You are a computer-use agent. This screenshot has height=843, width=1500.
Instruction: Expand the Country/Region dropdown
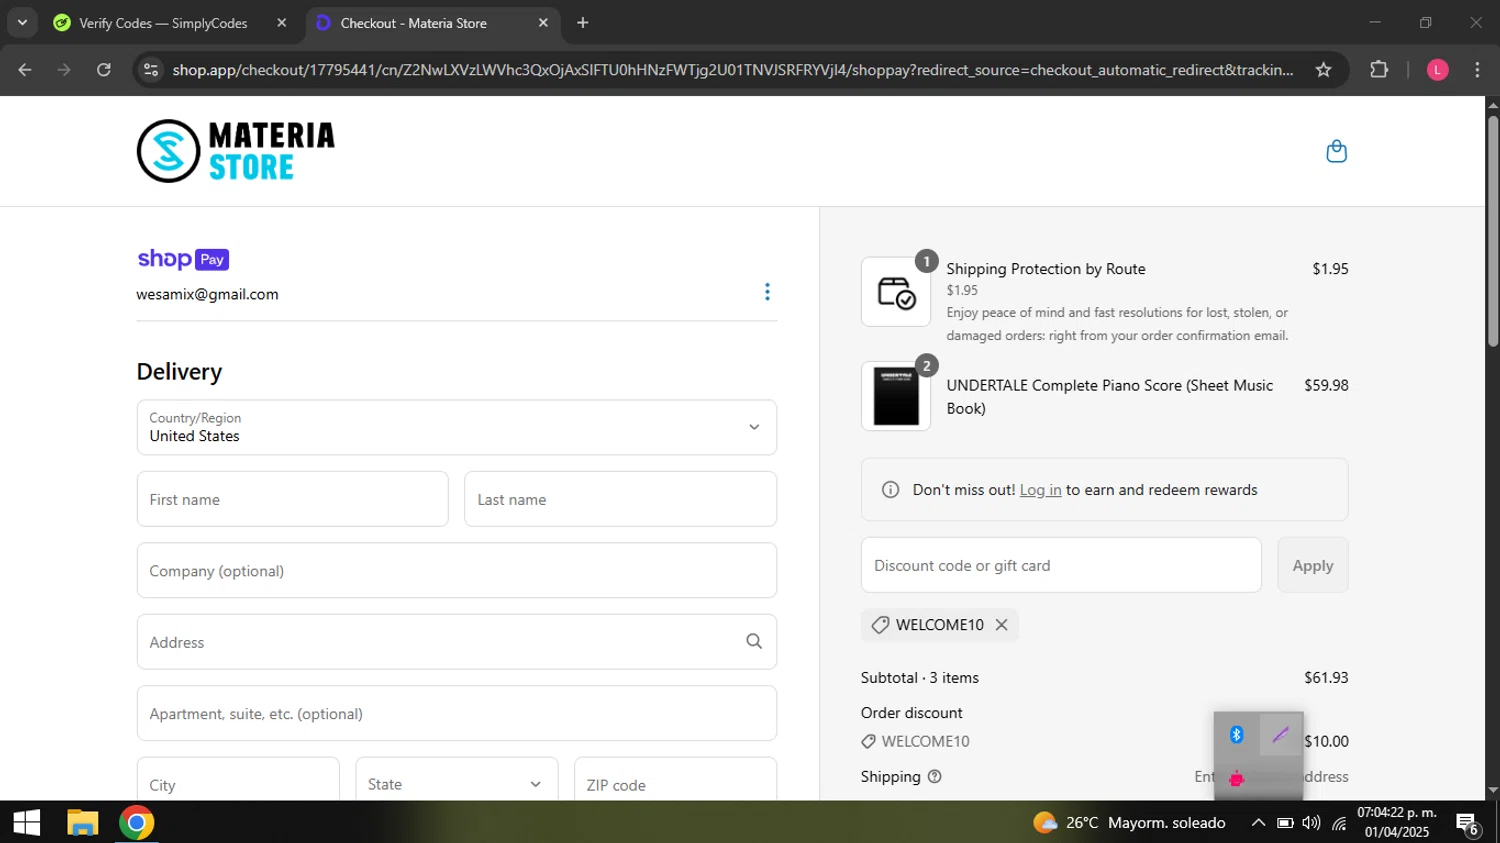pyautogui.click(x=457, y=427)
